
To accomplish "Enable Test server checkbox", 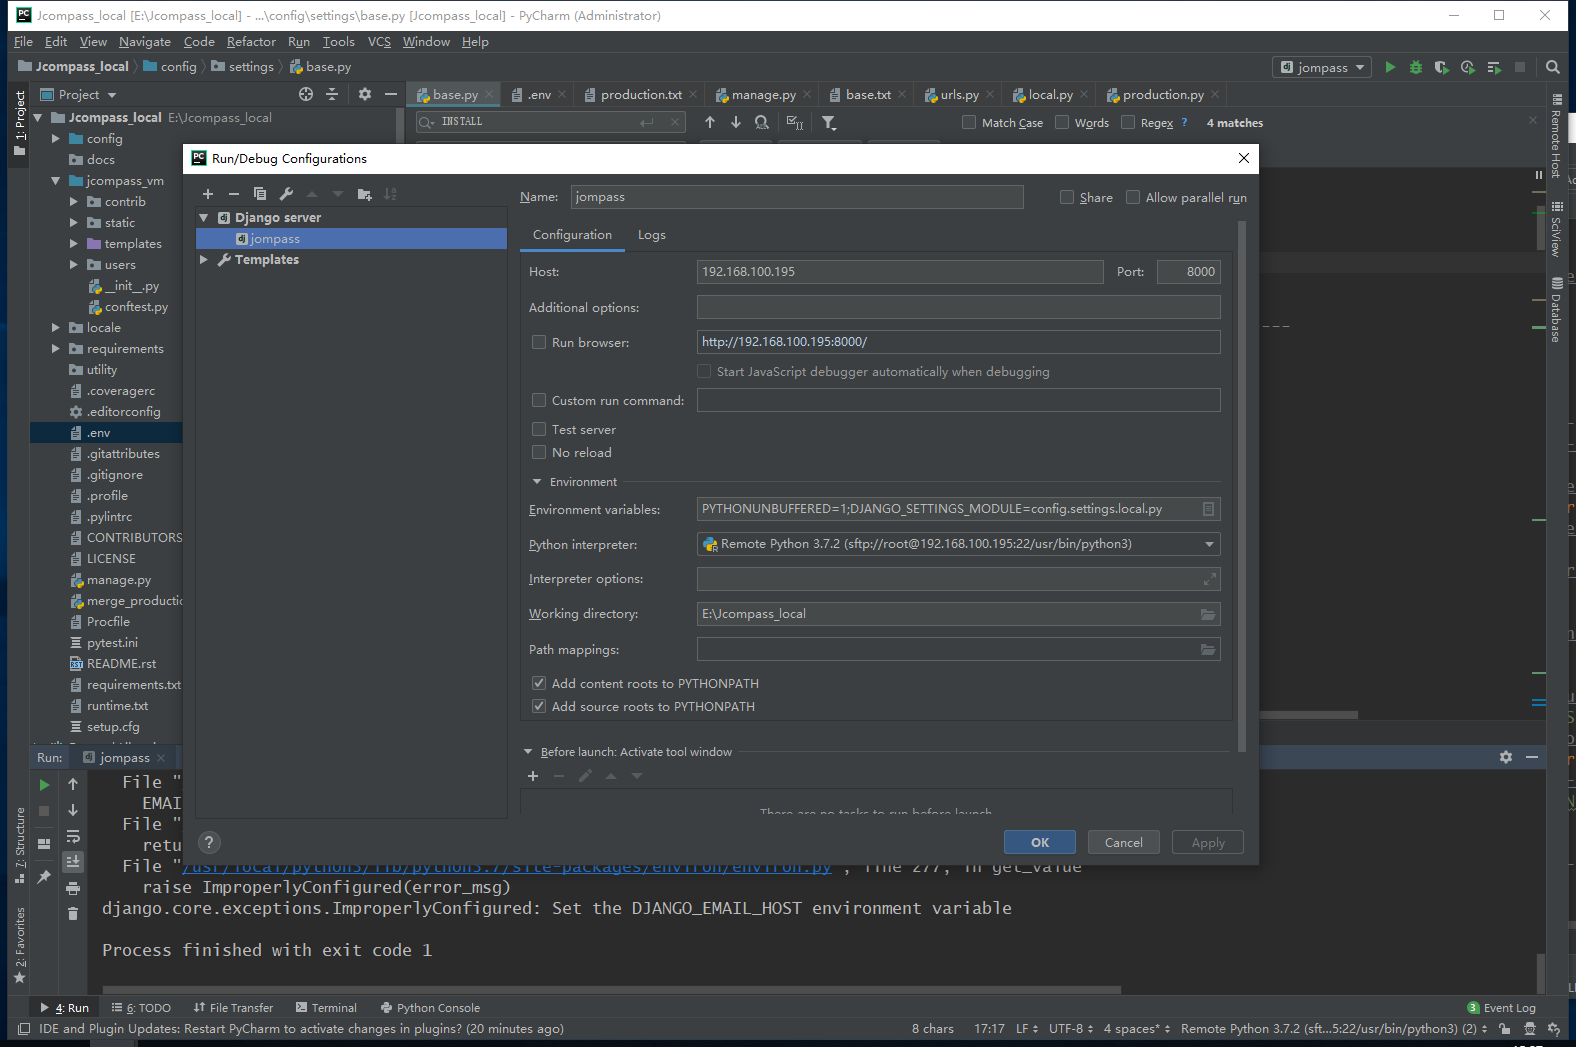I will [x=539, y=429].
